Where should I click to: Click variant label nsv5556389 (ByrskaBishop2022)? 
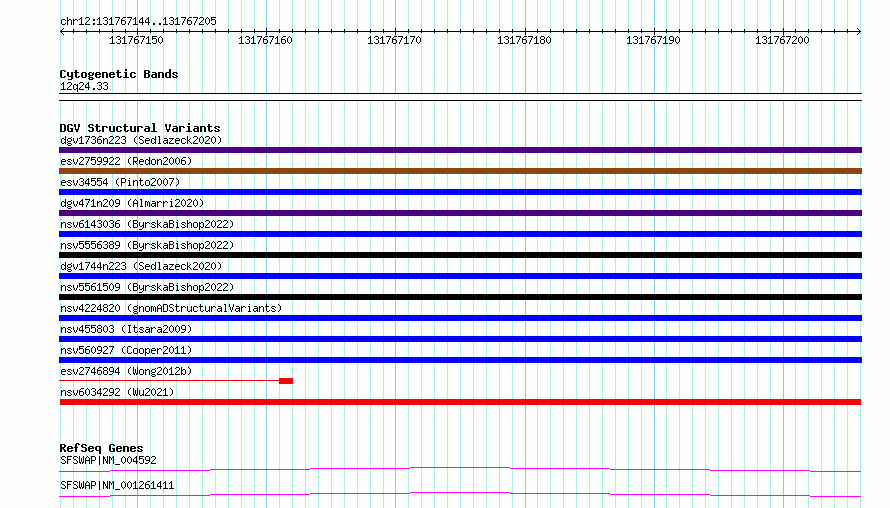pyautogui.click(x=147, y=245)
